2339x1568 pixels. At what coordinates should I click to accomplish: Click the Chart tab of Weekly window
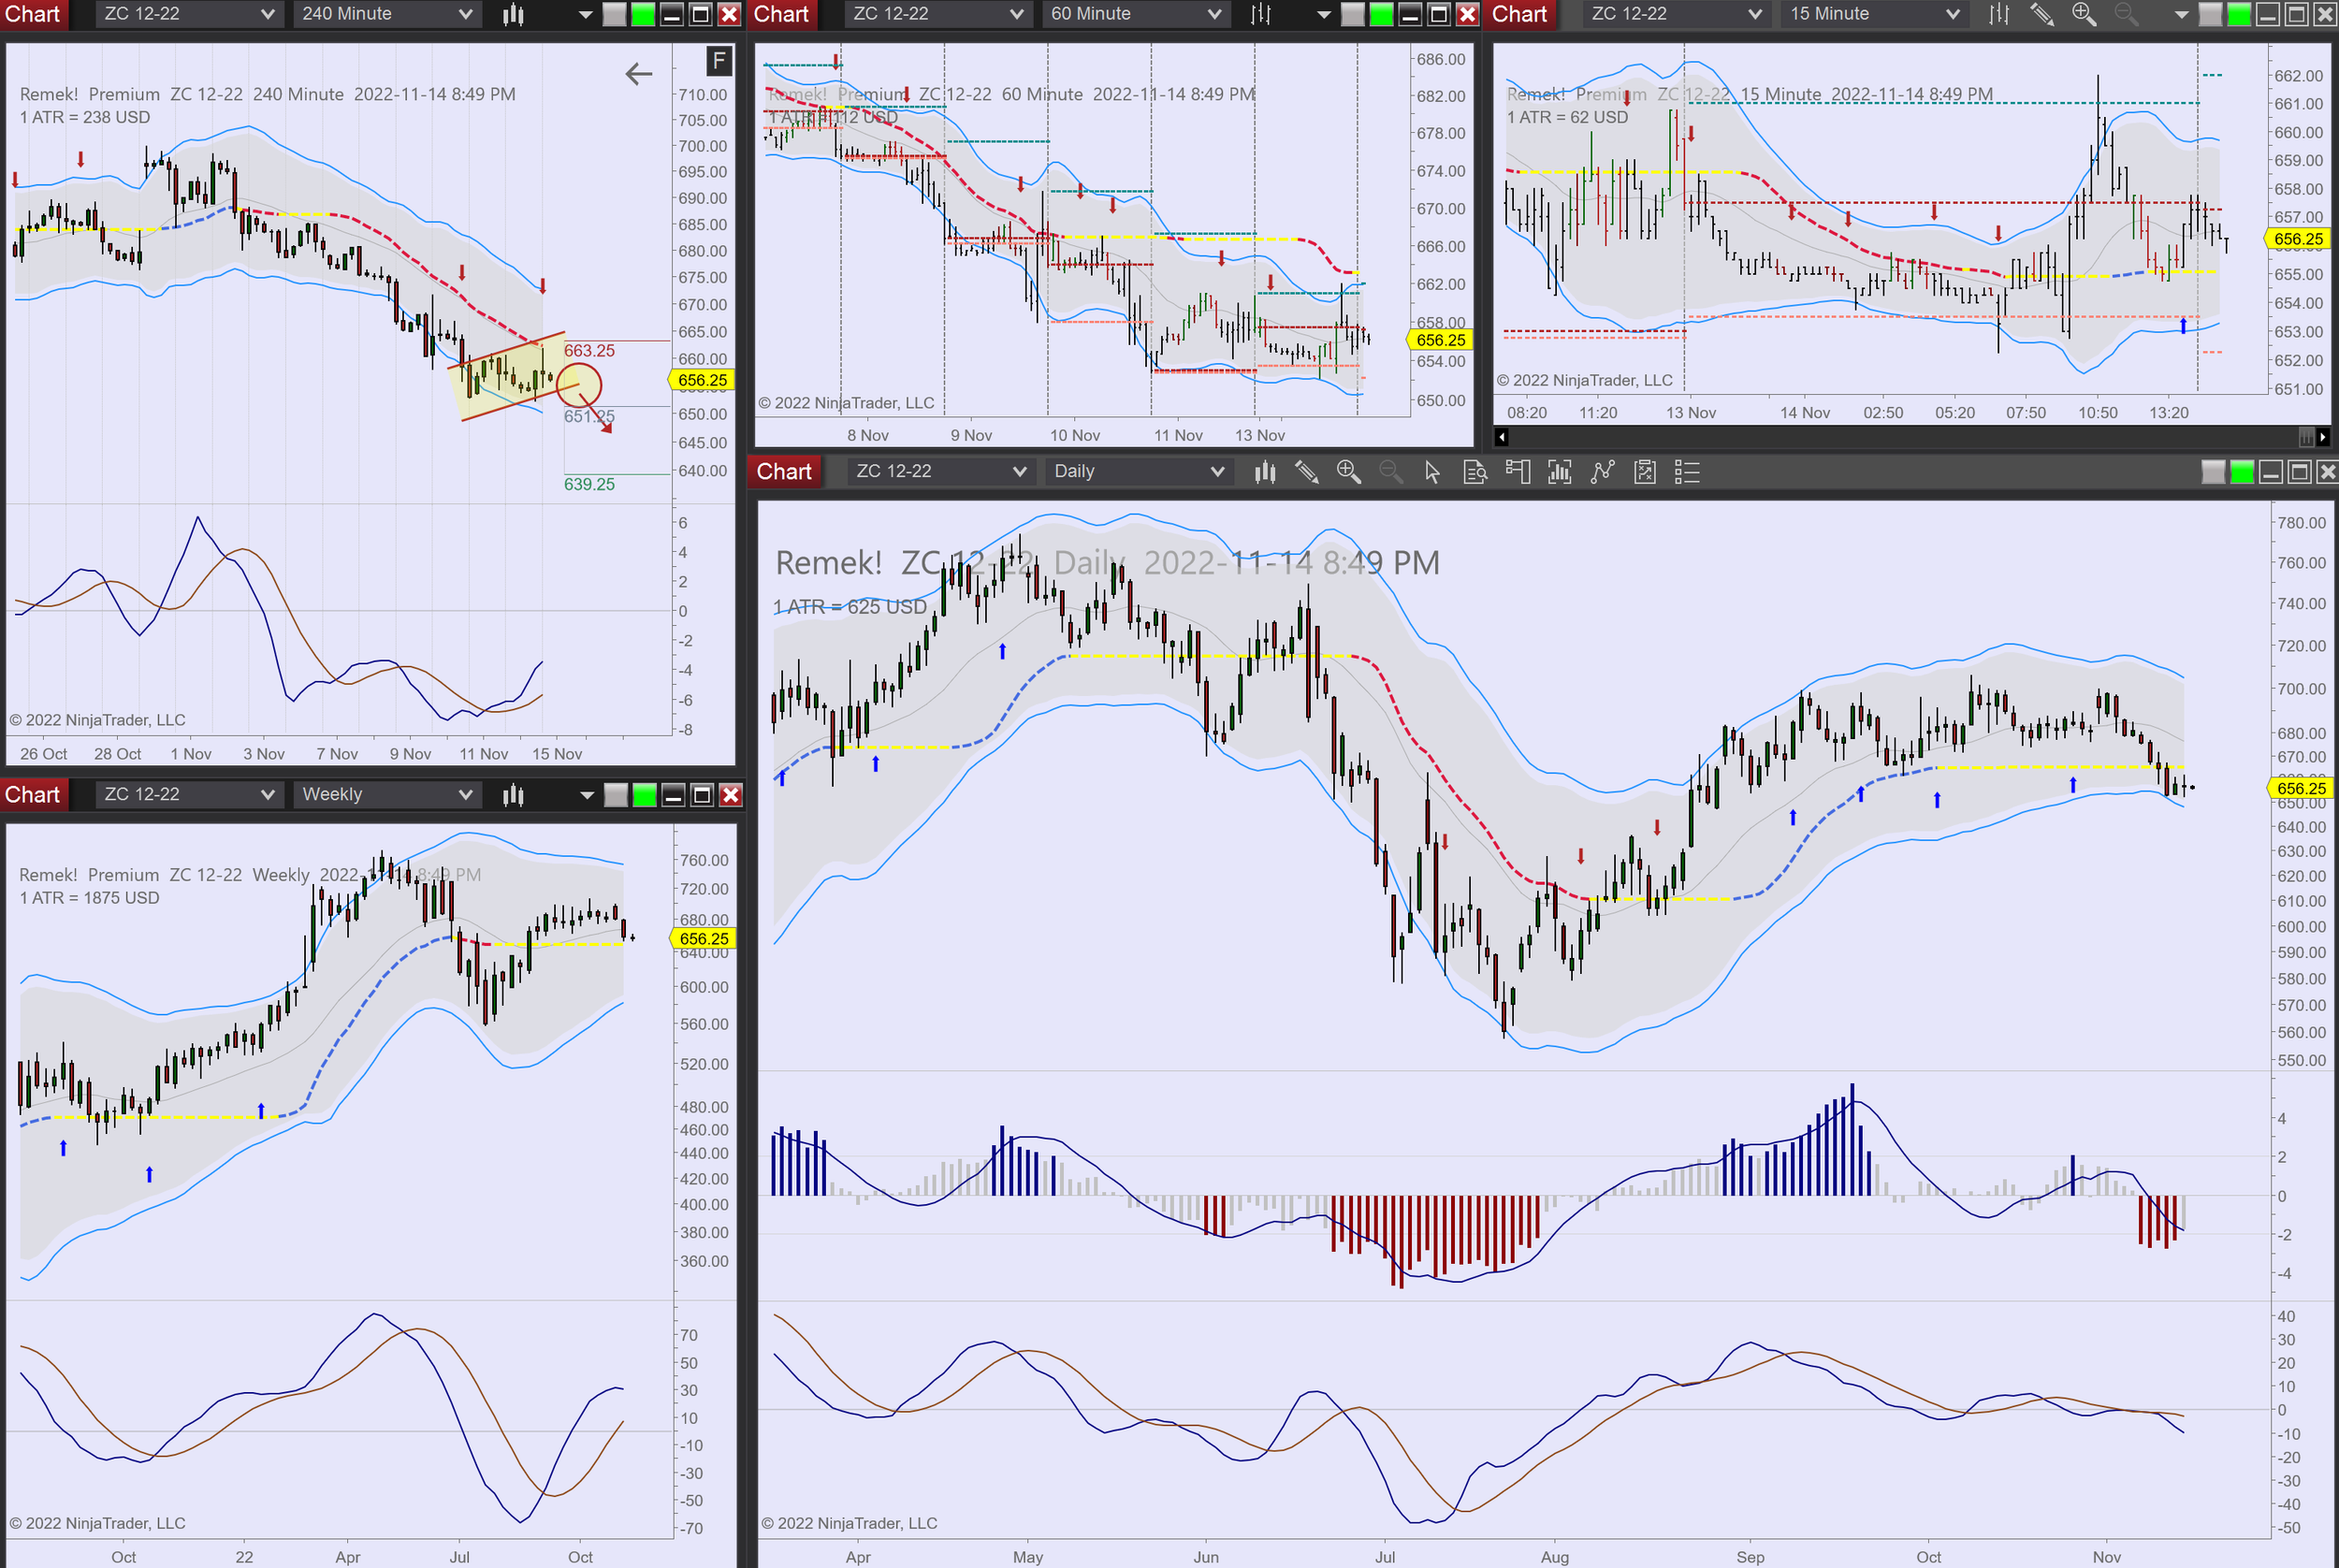pos(33,795)
